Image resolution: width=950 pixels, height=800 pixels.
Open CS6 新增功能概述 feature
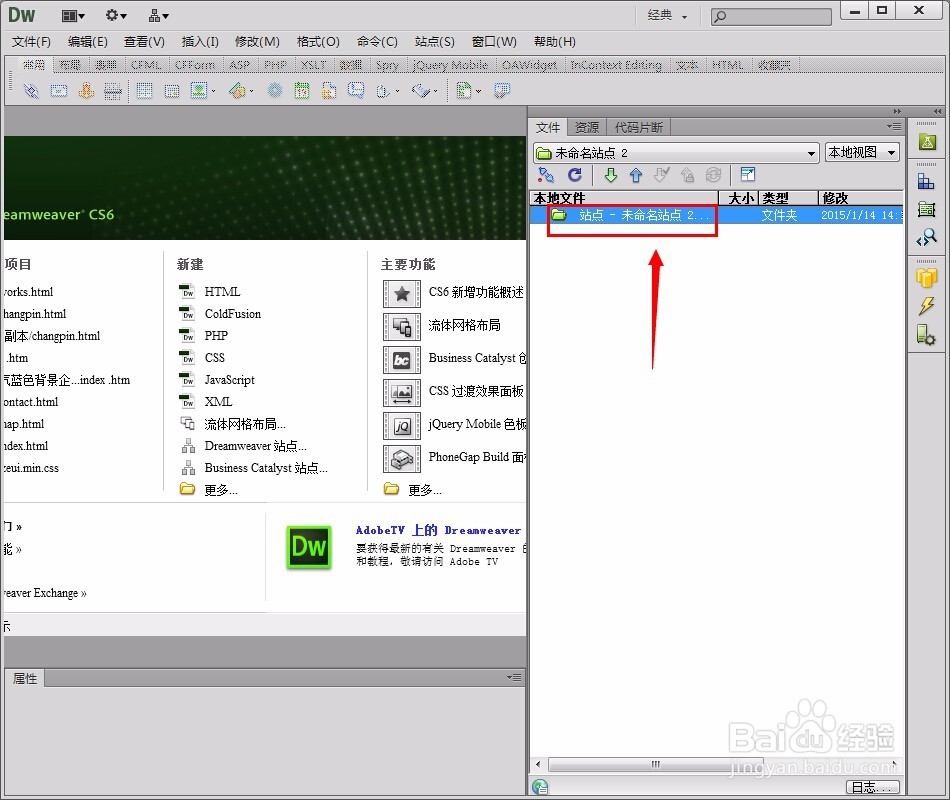(x=476, y=292)
